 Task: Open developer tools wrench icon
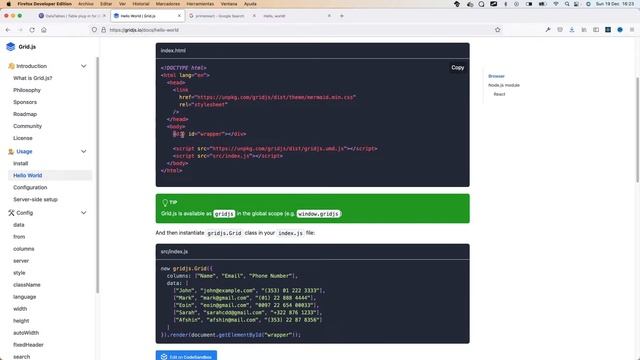(548, 30)
